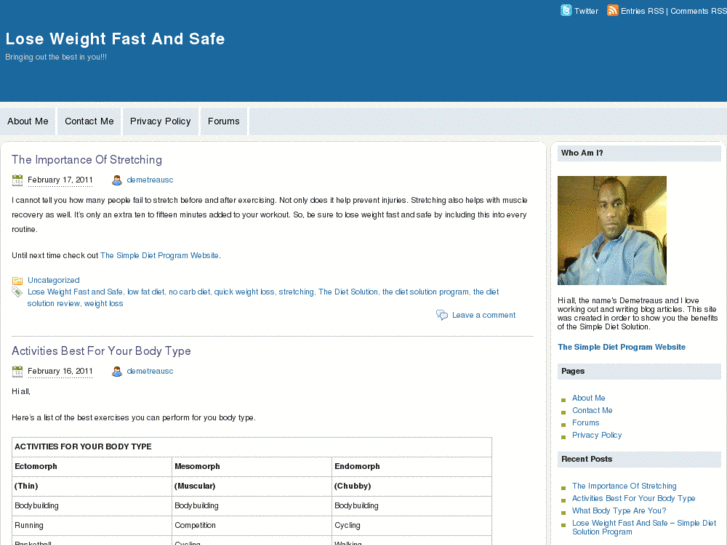Click author icon next to first demetreausc
The width and height of the screenshot is (727, 545).
[117, 180]
